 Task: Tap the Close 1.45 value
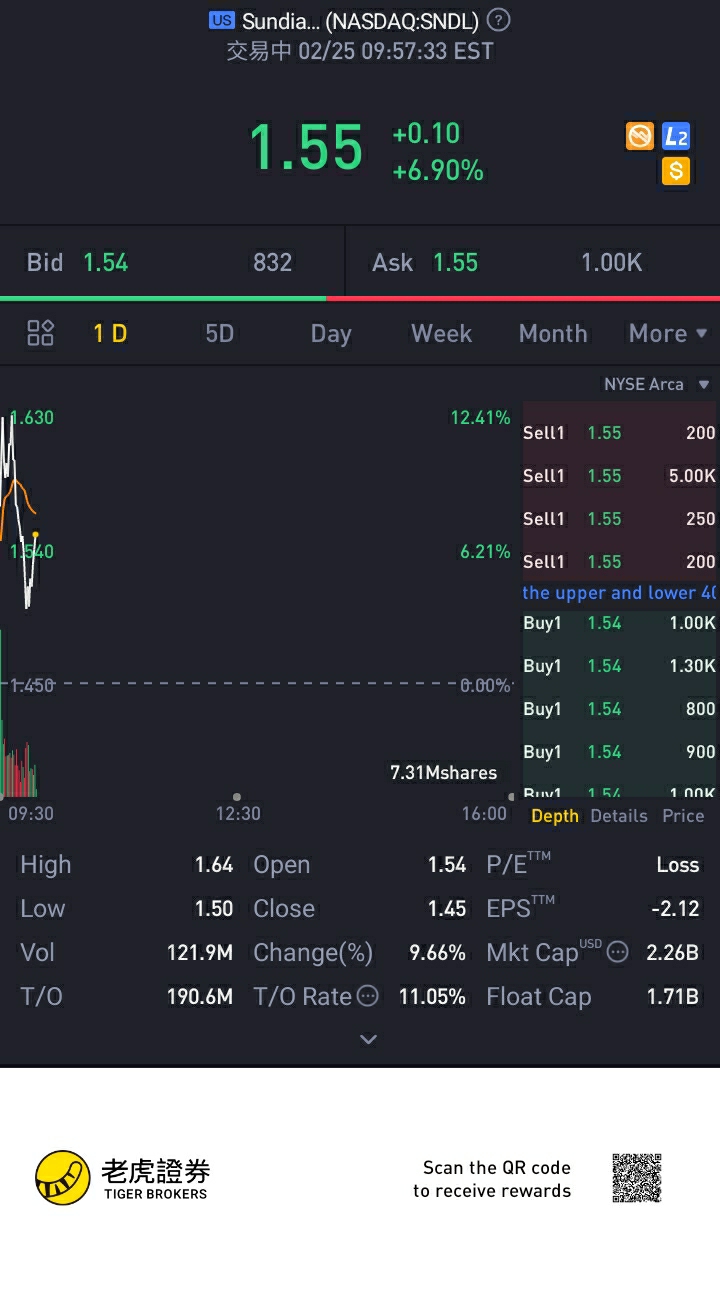point(447,909)
